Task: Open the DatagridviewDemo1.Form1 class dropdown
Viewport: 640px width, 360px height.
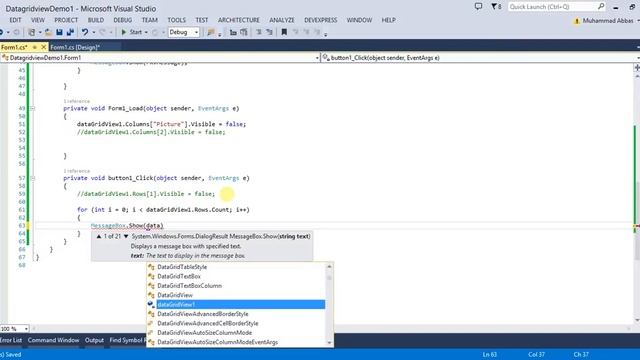Action: 160,58
